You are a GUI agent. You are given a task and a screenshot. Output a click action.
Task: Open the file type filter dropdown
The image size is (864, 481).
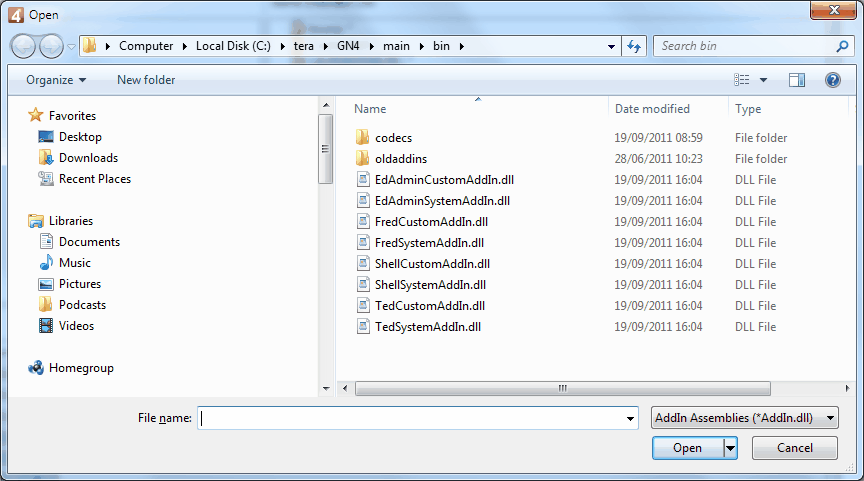tap(744, 419)
